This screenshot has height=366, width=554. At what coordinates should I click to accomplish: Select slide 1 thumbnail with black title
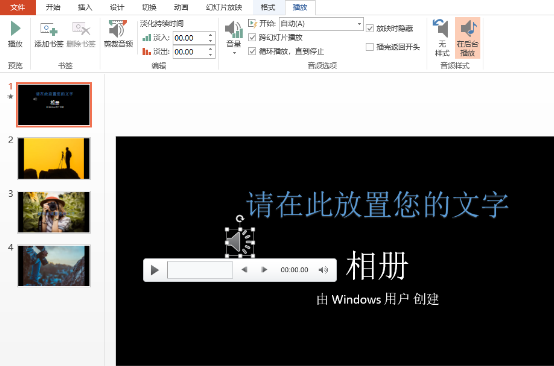tap(54, 105)
